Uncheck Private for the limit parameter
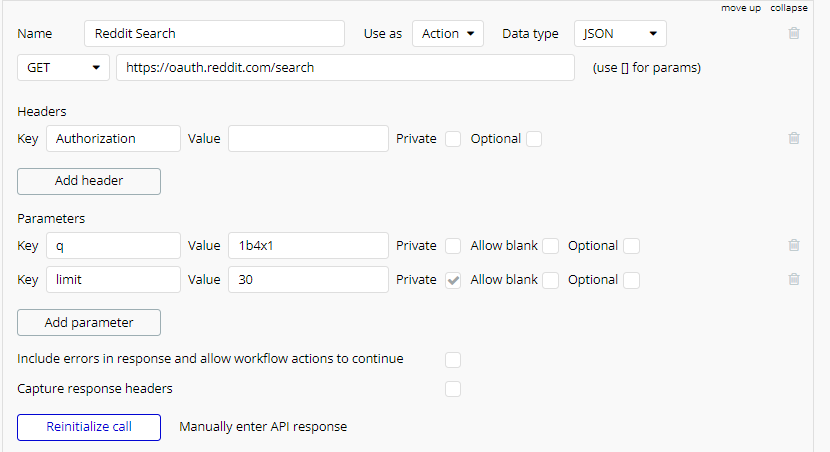Viewport: 830px width, 452px height. point(453,280)
